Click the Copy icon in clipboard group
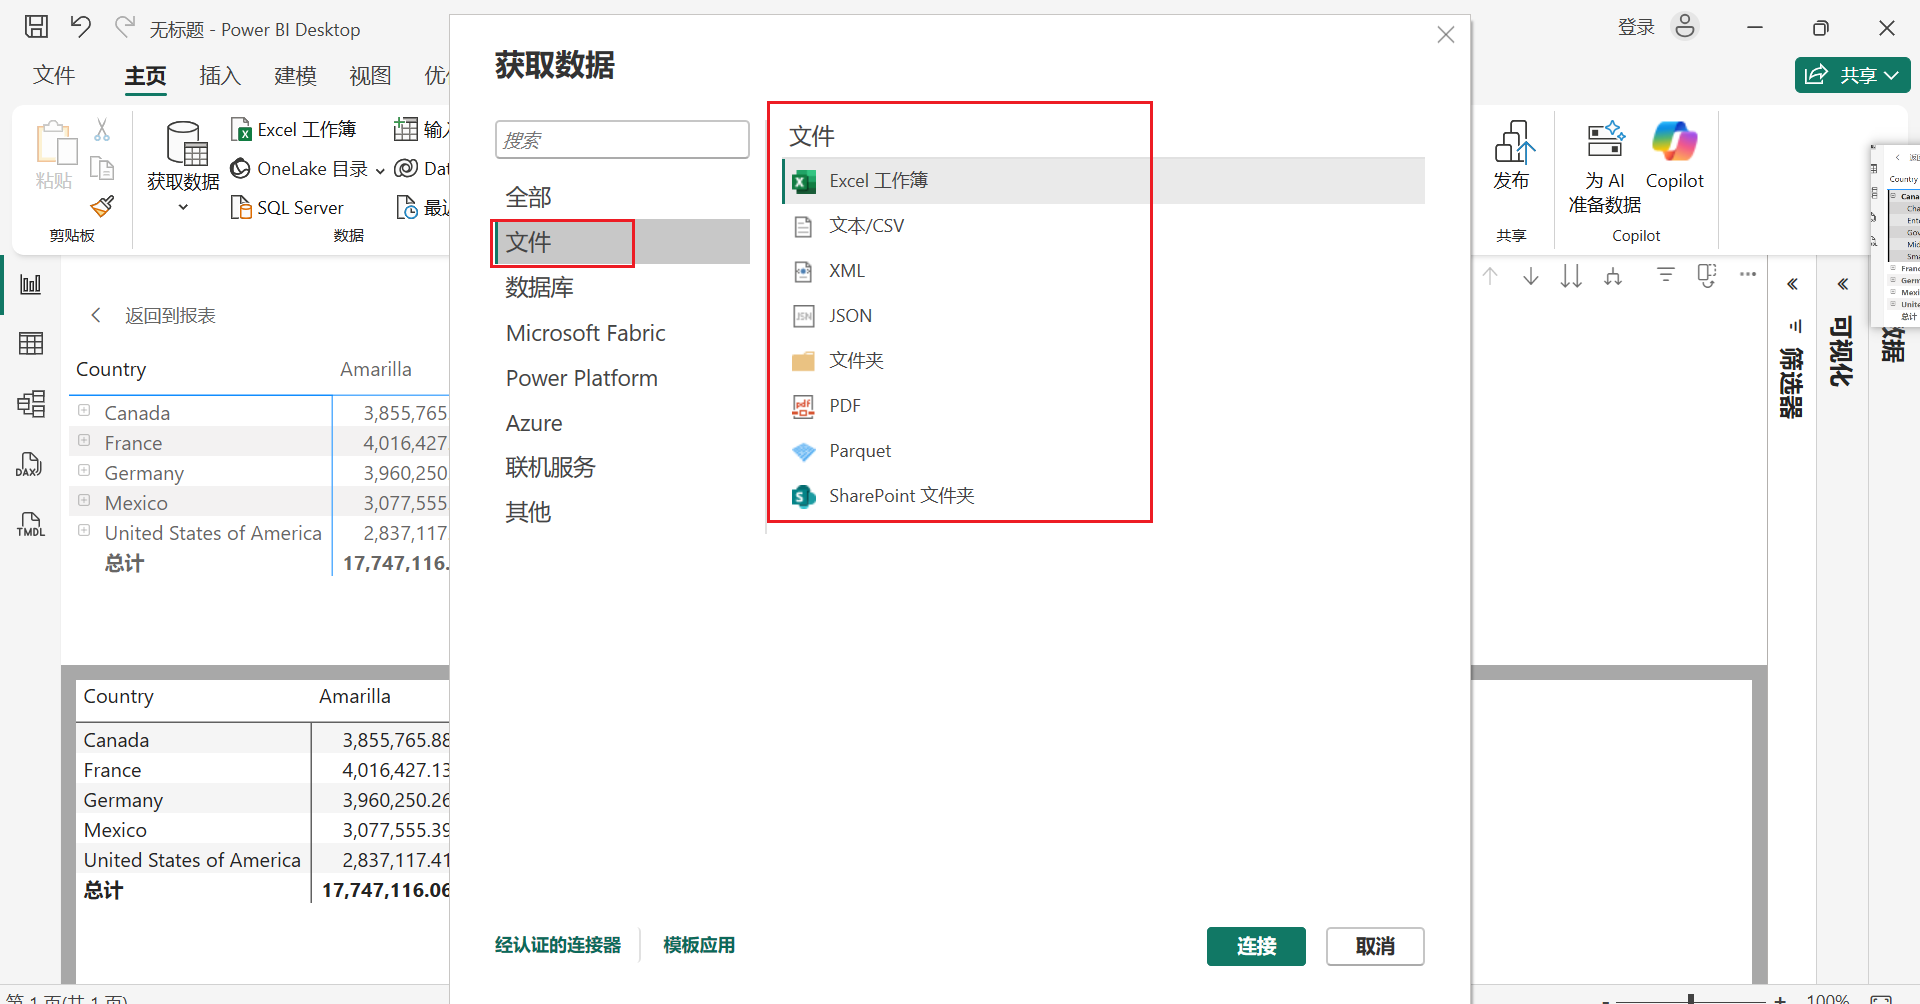Image resolution: width=1920 pixels, height=1004 pixels. [x=102, y=168]
